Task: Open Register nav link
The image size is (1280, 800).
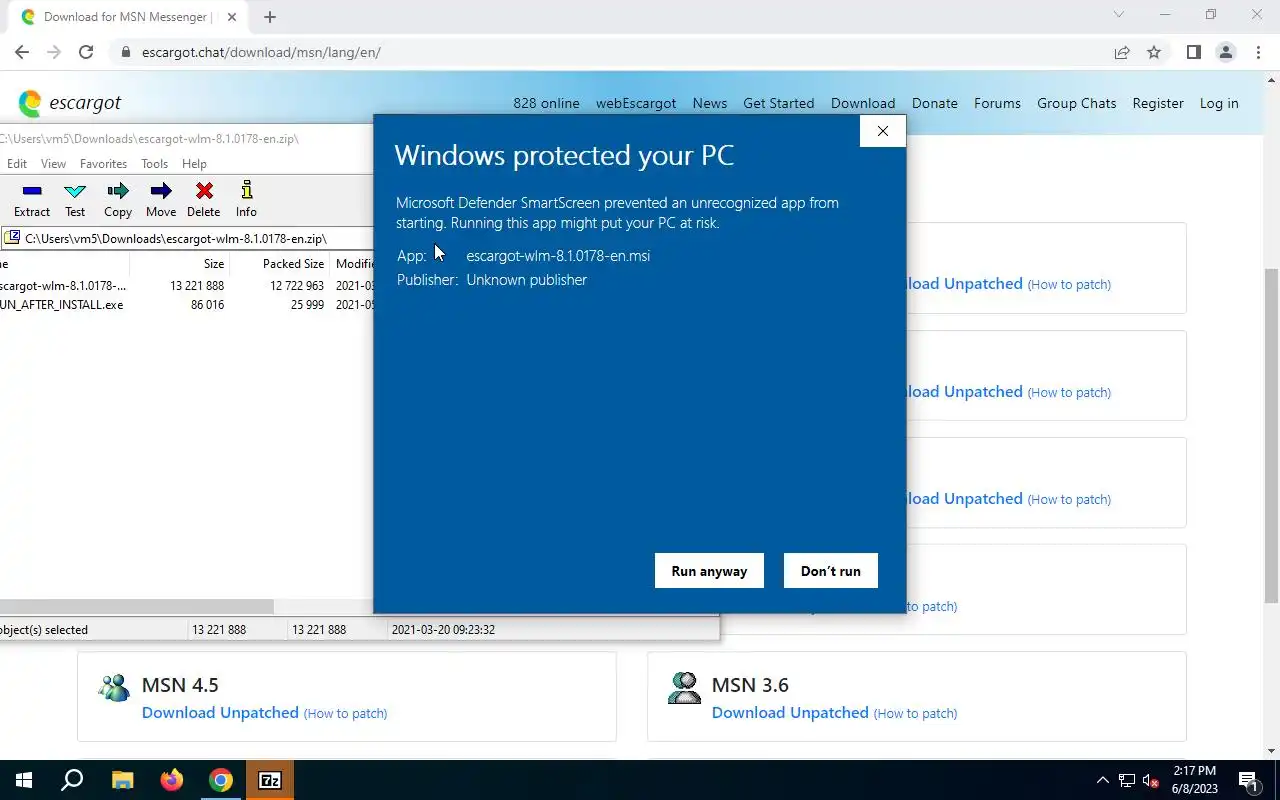Action: (x=1158, y=103)
